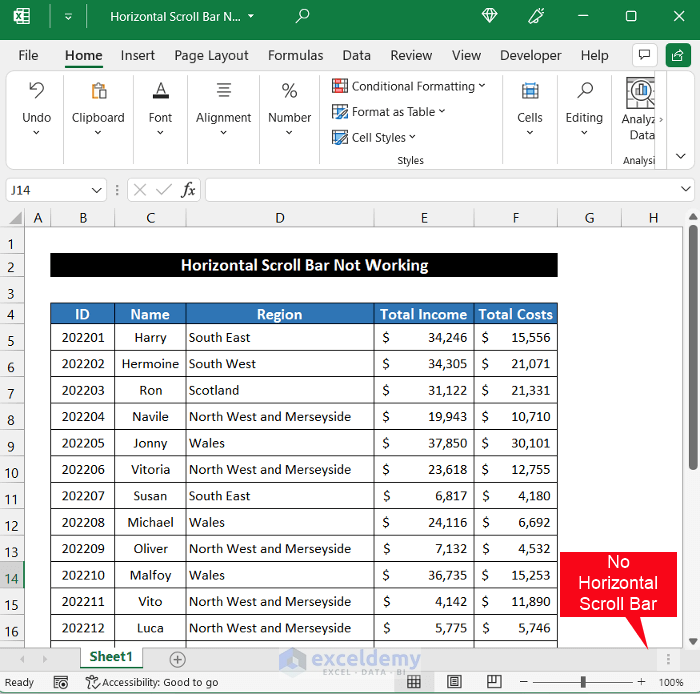Open the Formulas ribbon tab
Viewport: 700px width, 694px height.
(295, 56)
